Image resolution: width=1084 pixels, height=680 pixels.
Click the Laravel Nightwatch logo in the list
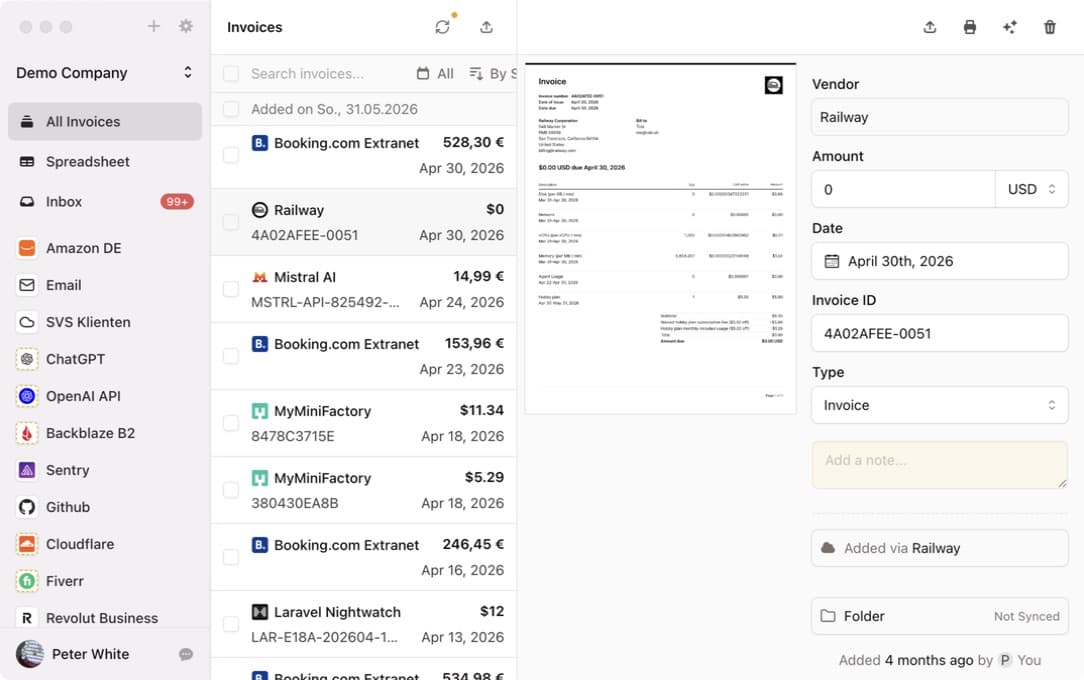click(260, 612)
